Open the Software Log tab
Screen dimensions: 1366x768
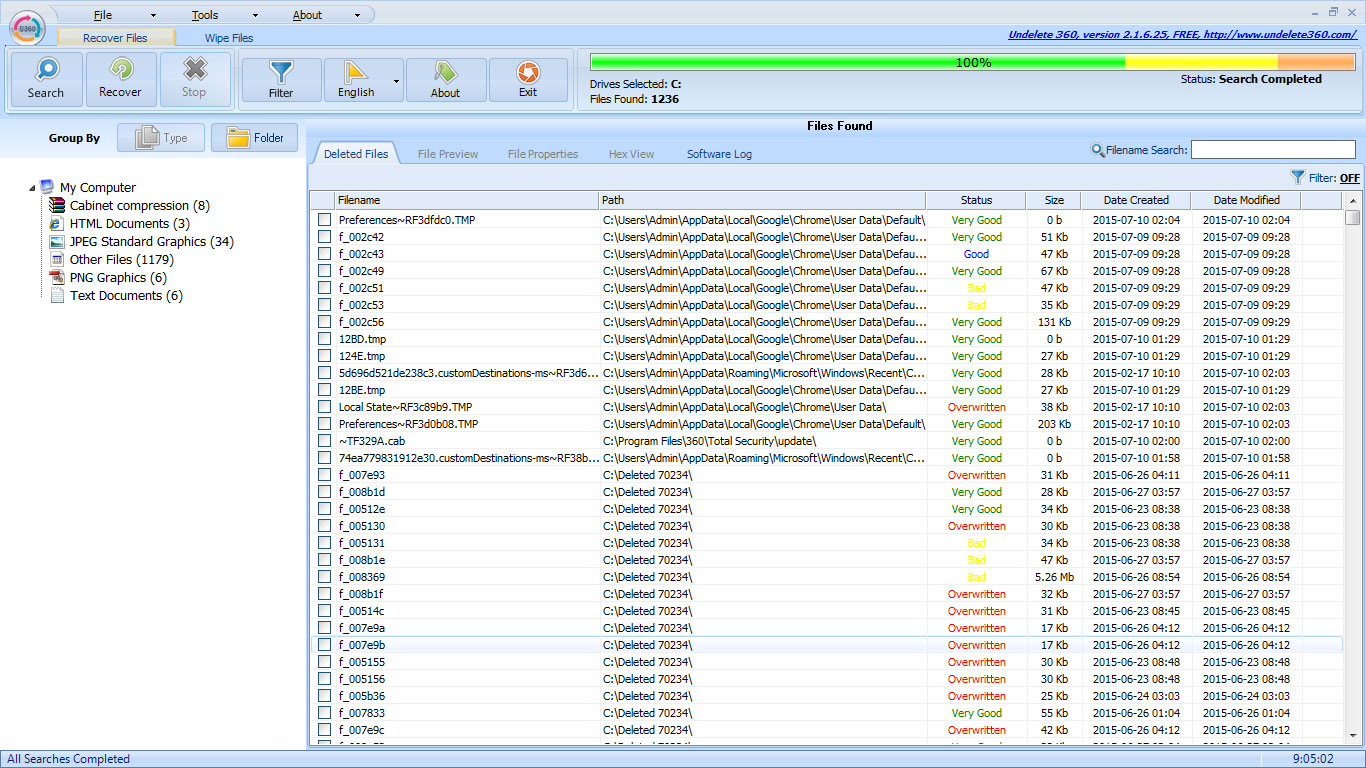[x=719, y=154]
